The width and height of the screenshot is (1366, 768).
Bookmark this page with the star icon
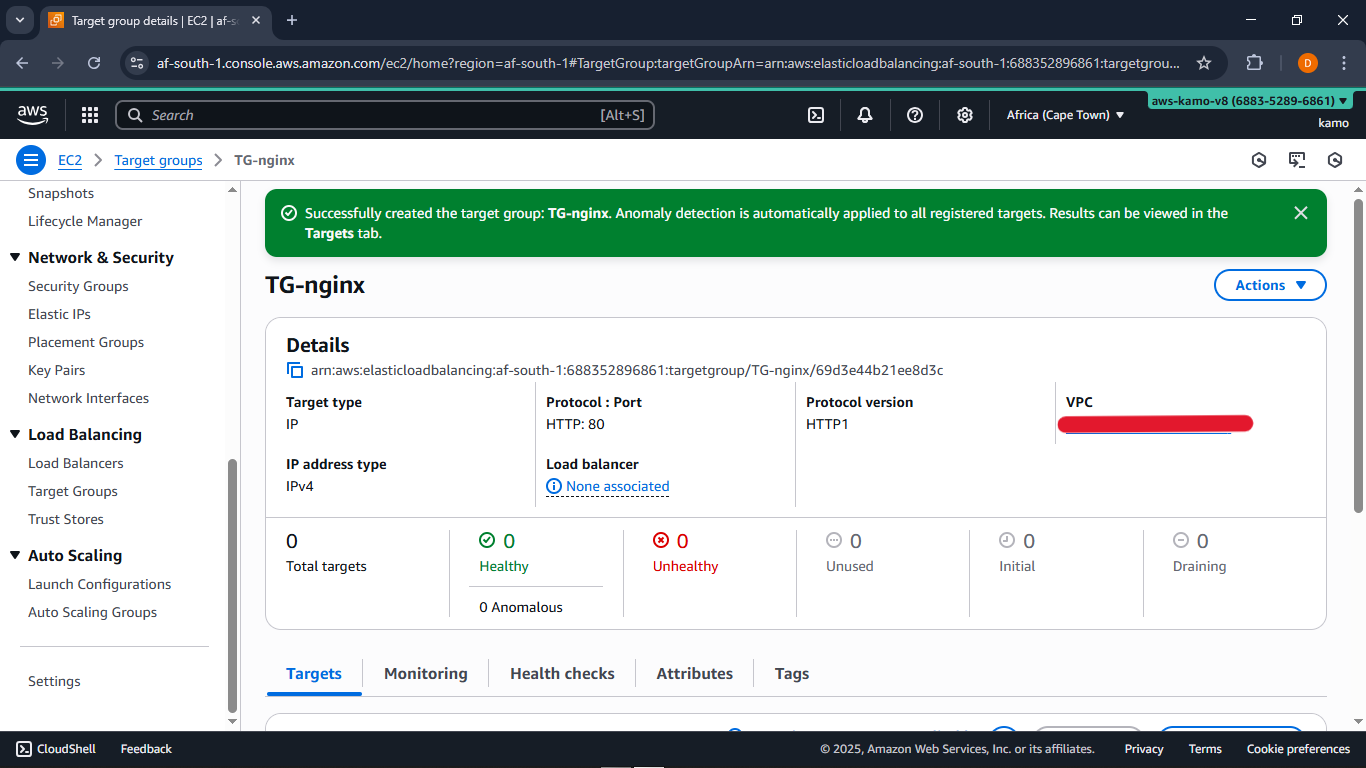pos(1204,63)
